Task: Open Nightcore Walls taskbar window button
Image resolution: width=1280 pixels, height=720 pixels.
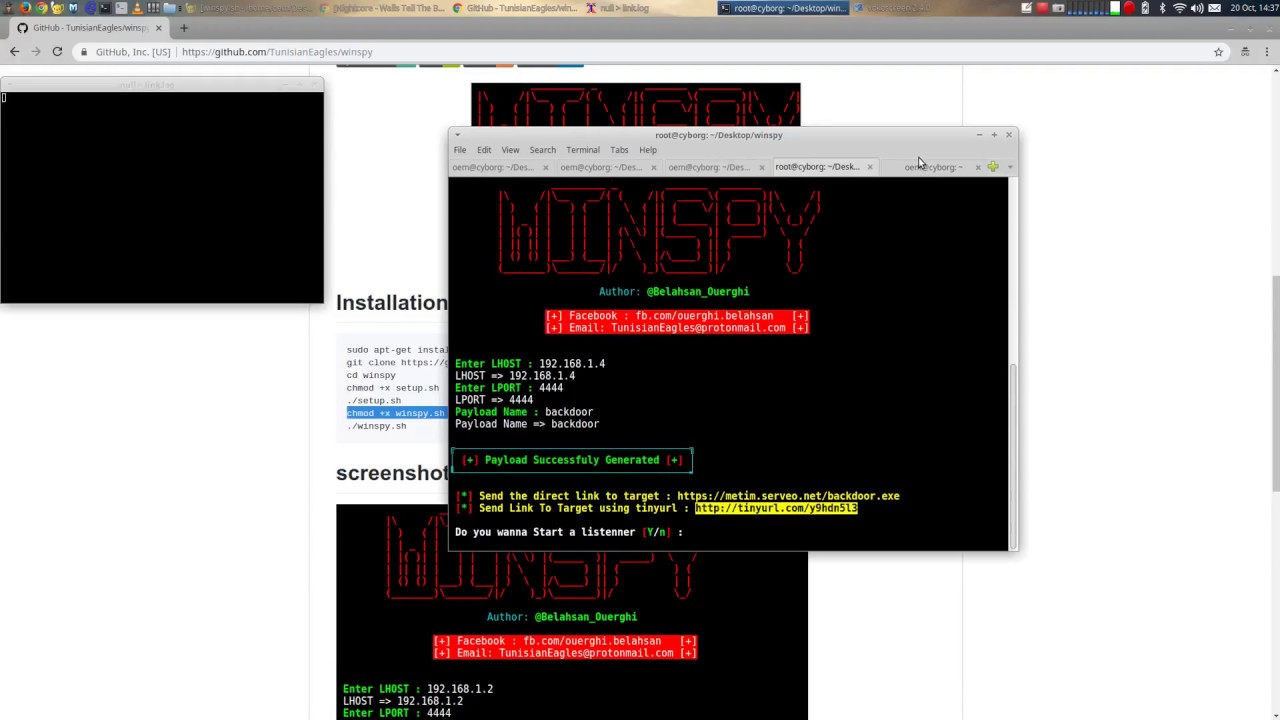Action: pos(382,8)
